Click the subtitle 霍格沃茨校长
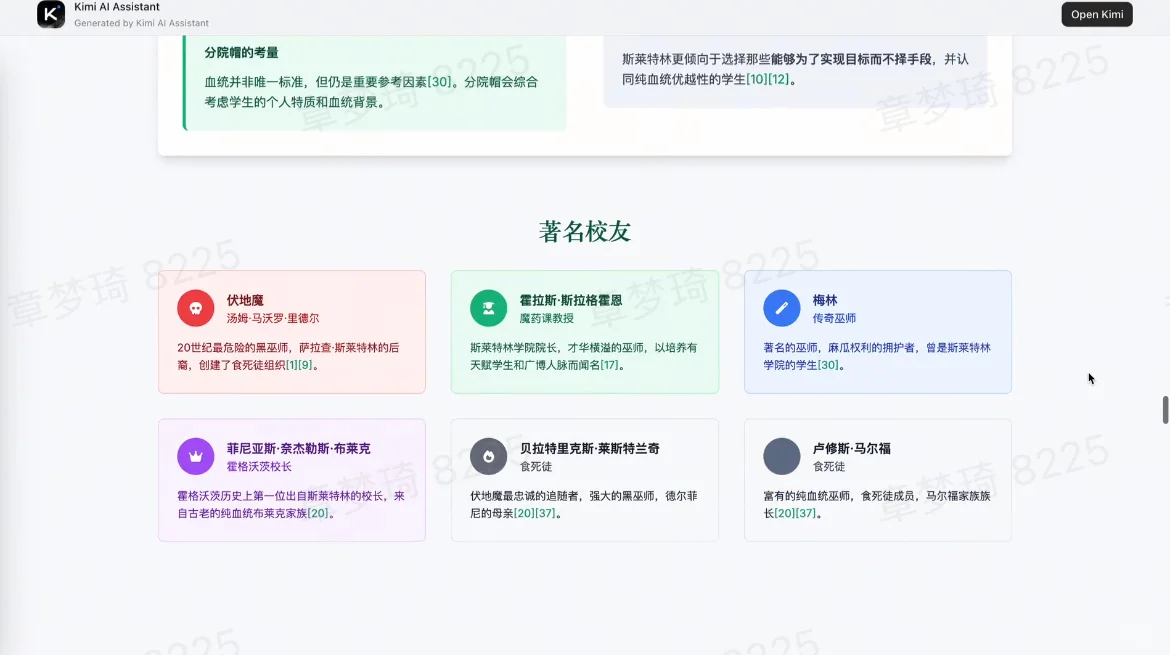 (259, 467)
